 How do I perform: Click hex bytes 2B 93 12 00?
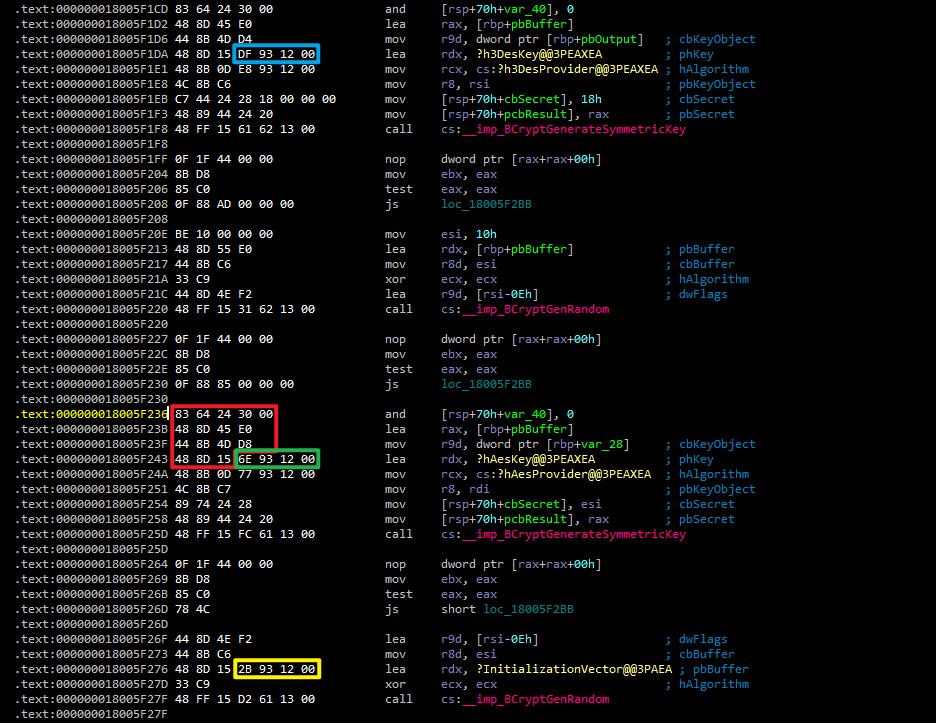pos(276,669)
